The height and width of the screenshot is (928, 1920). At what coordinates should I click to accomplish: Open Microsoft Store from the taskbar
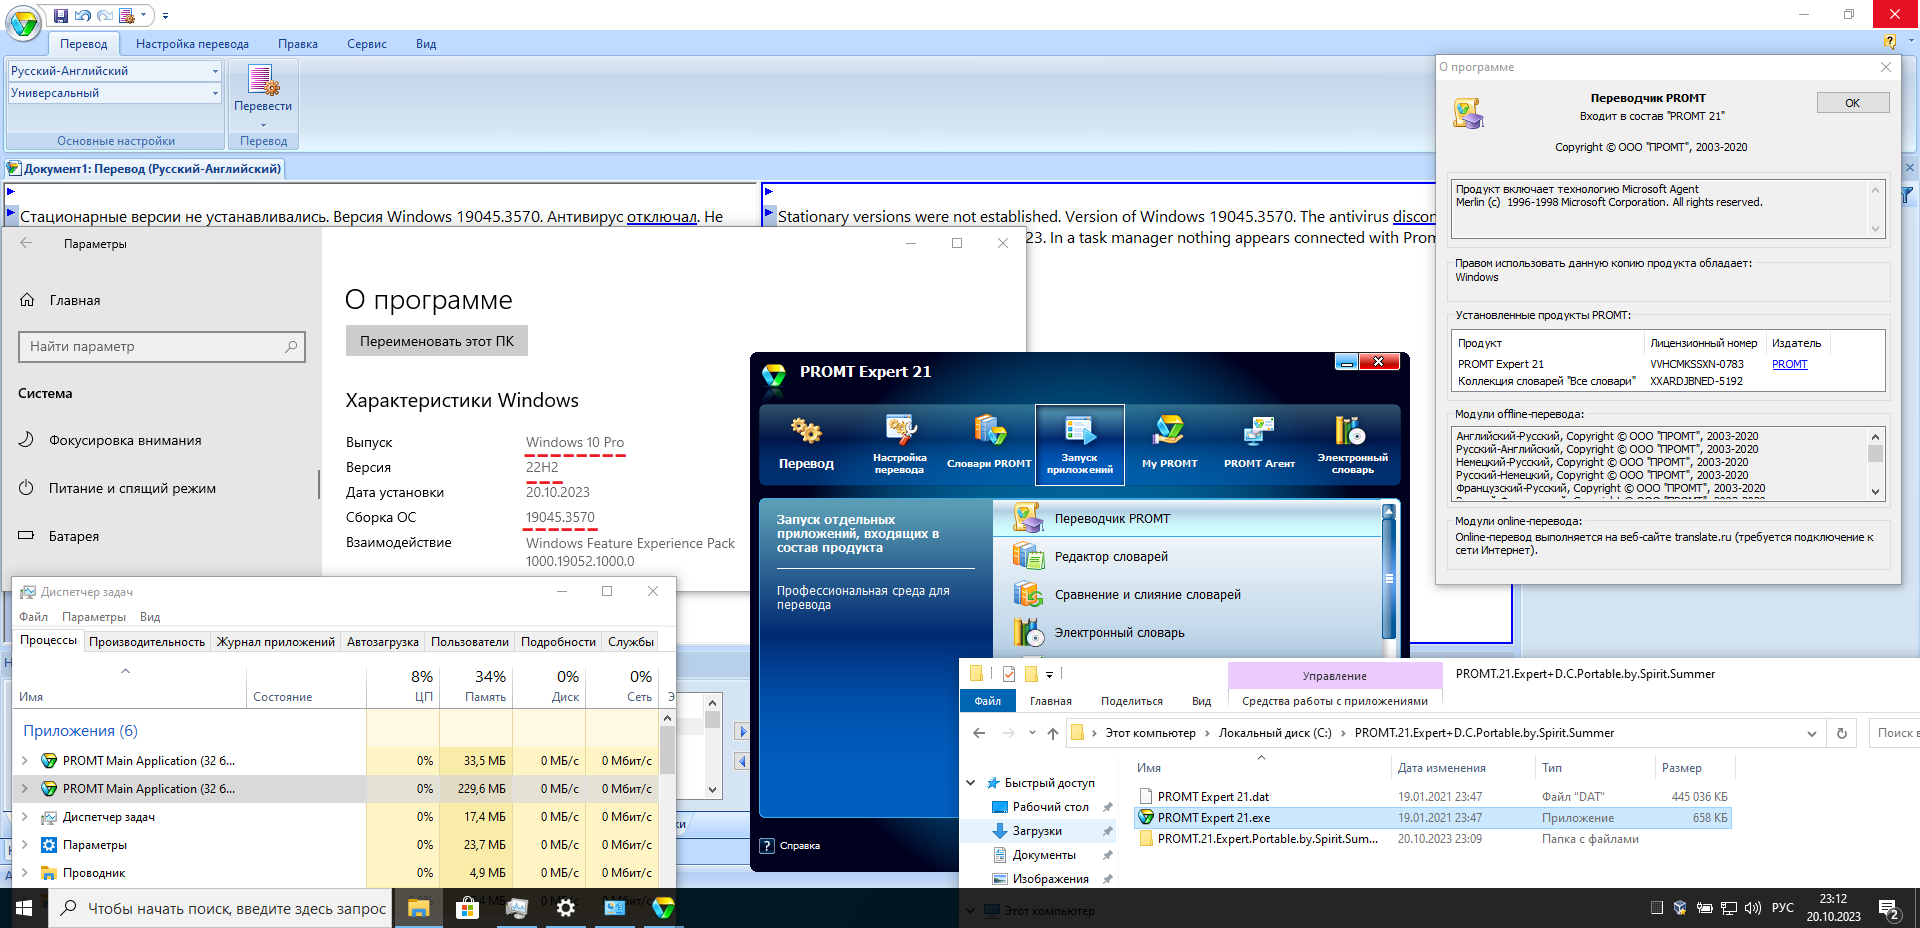coord(467,908)
